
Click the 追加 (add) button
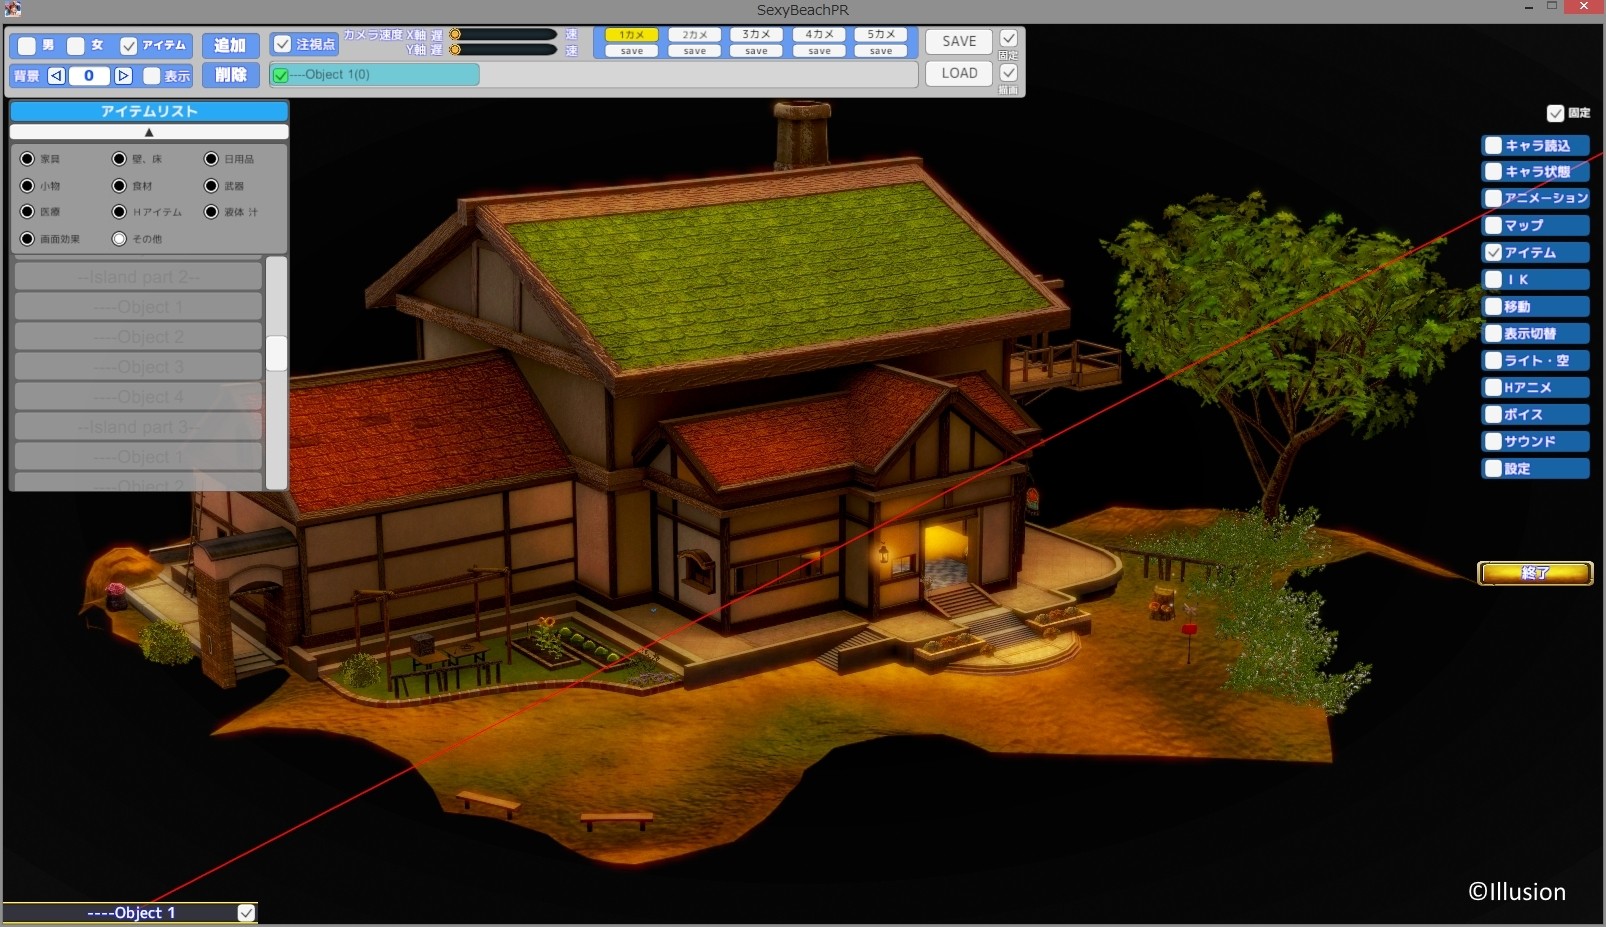(x=230, y=46)
